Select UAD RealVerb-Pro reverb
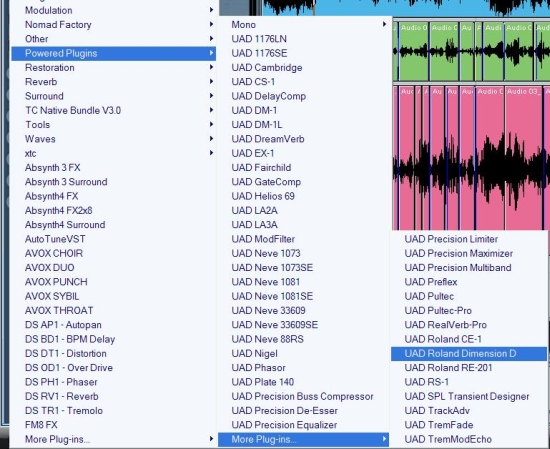The width and height of the screenshot is (550, 449). [x=469, y=325]
